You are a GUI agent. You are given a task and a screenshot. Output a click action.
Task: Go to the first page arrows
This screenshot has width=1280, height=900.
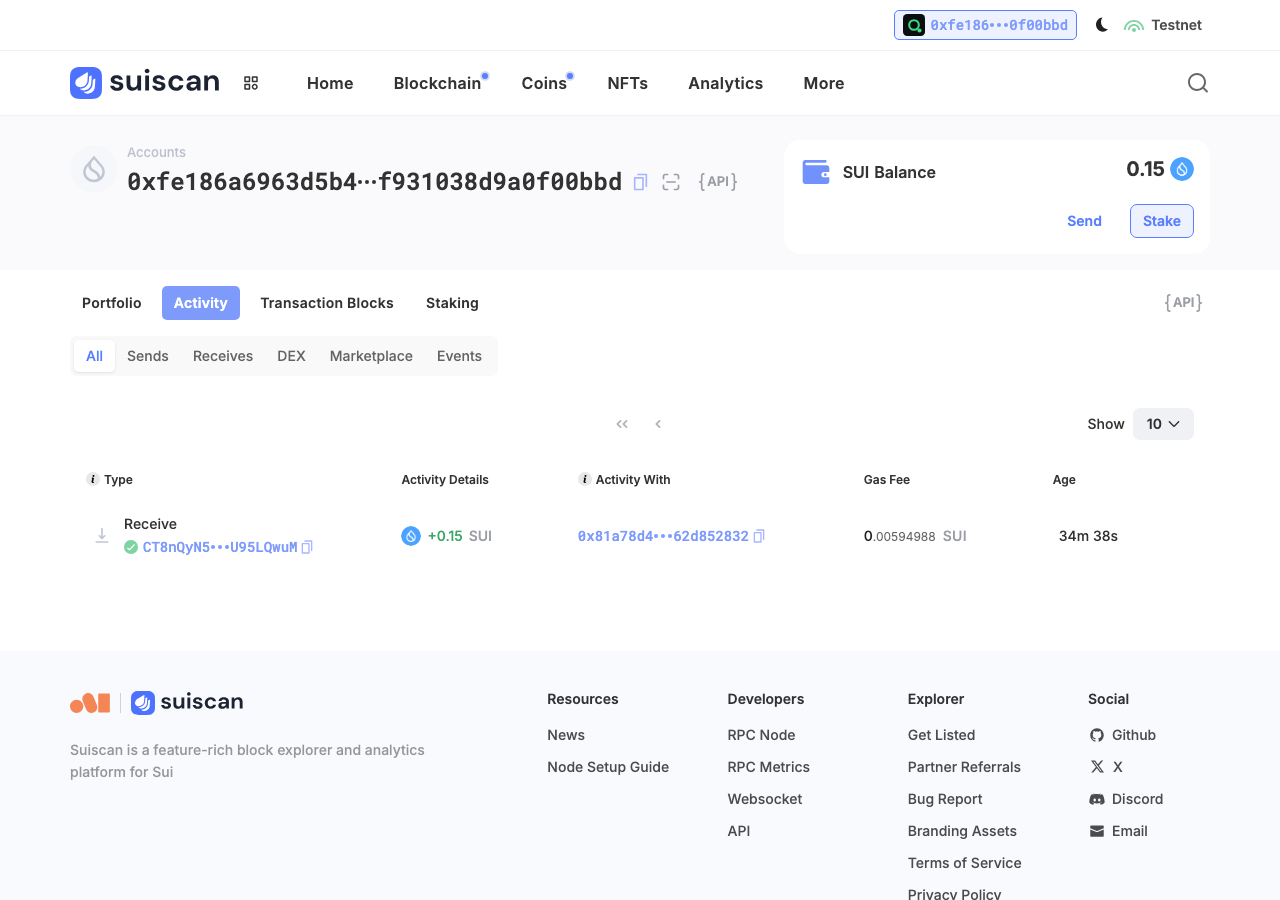(x=622, y=424)
